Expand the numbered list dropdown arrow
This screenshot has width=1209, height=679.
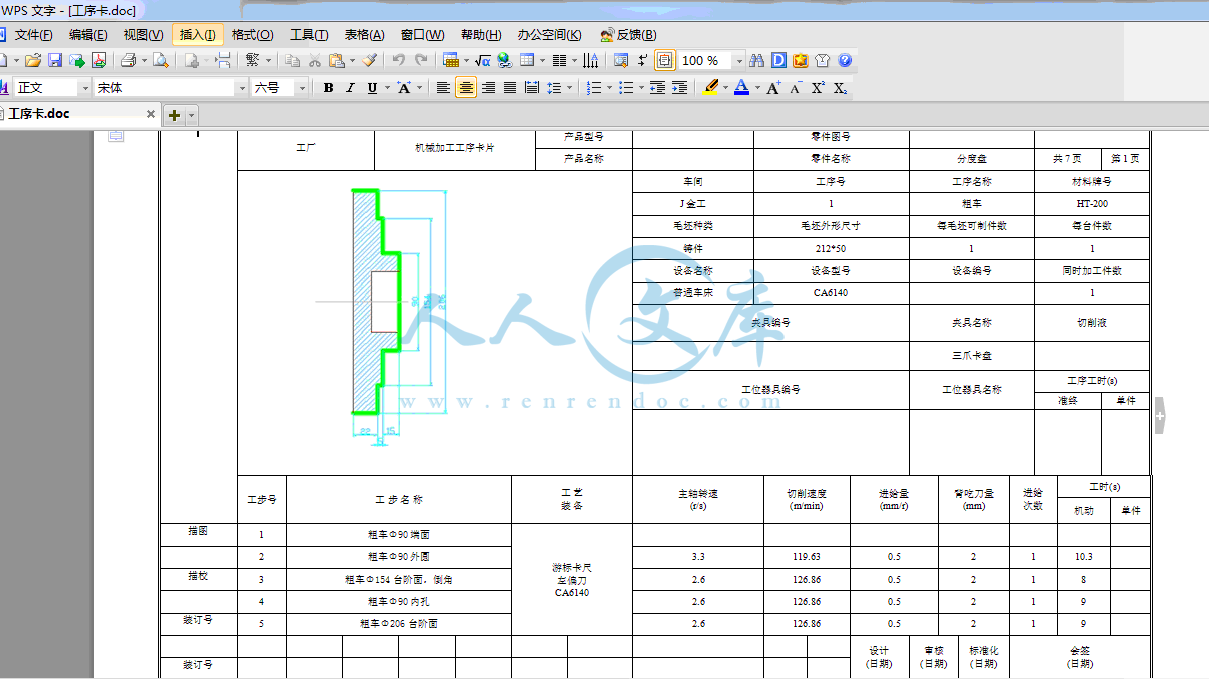(609, 88)
